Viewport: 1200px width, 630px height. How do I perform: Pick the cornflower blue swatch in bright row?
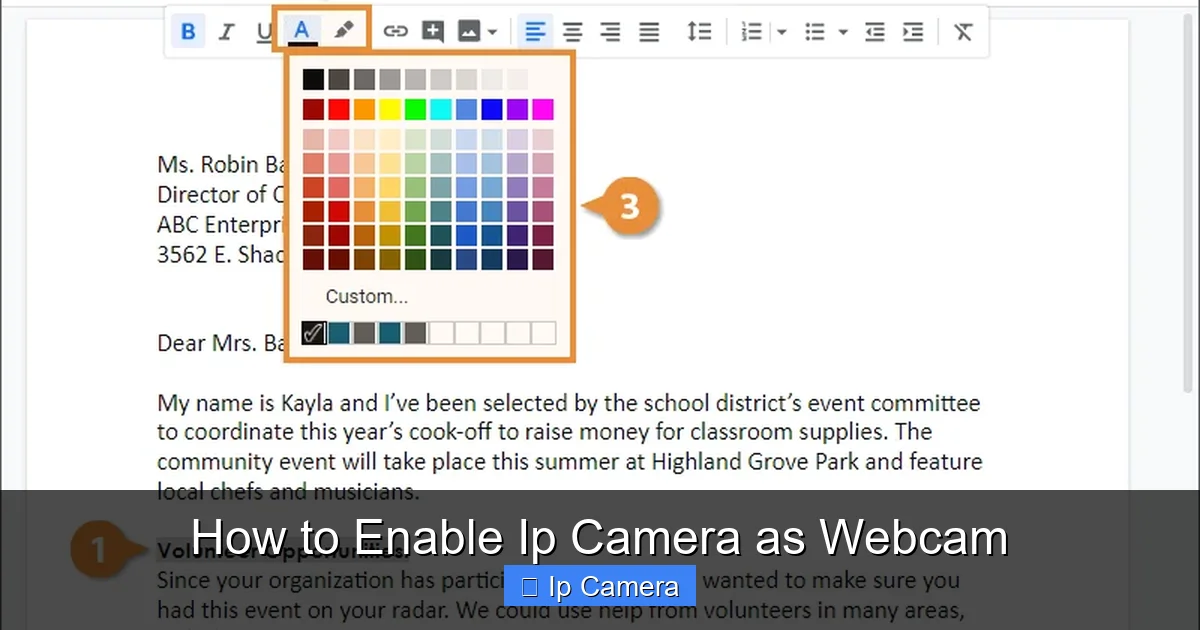click(x=466, y=109)
